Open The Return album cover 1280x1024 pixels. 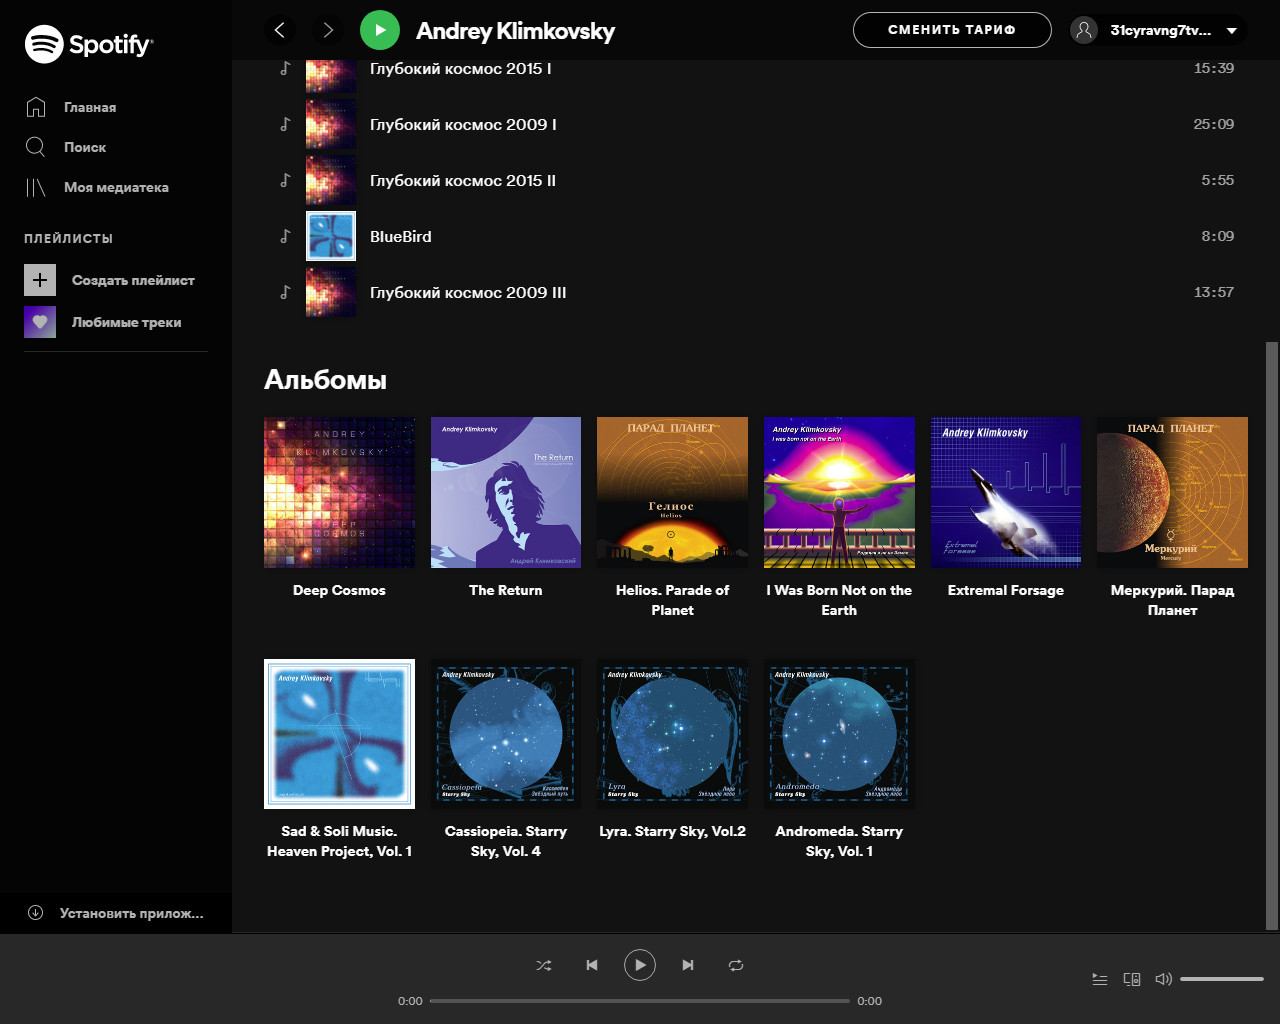506,492
